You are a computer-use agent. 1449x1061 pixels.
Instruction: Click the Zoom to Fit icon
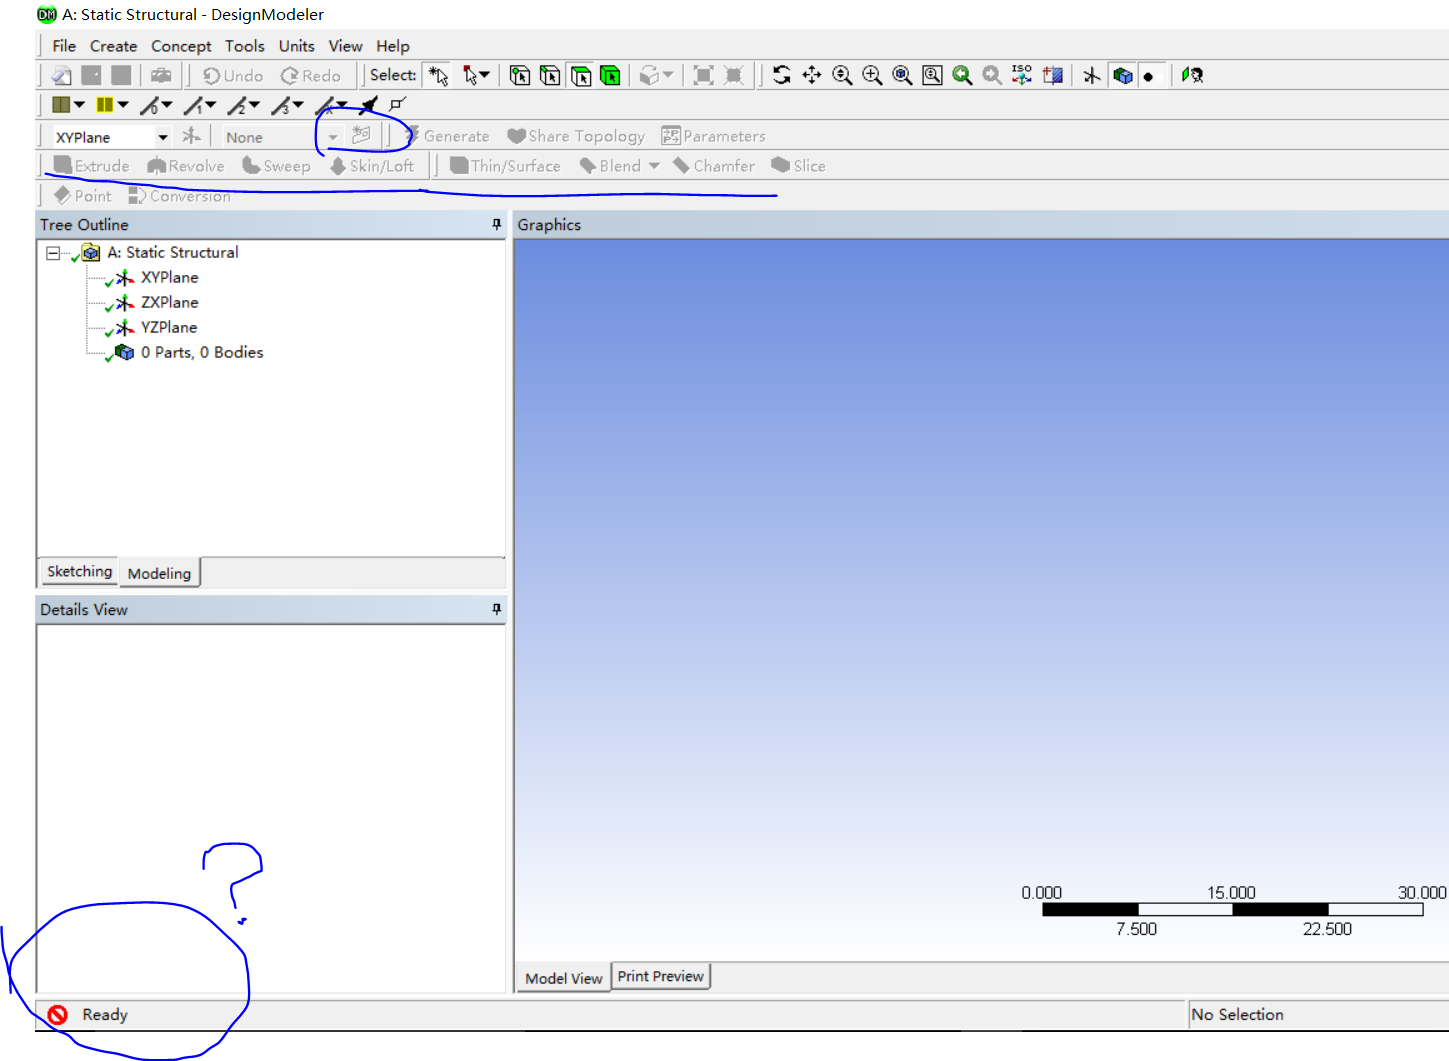pyautogui.click(x=902, y=75)
